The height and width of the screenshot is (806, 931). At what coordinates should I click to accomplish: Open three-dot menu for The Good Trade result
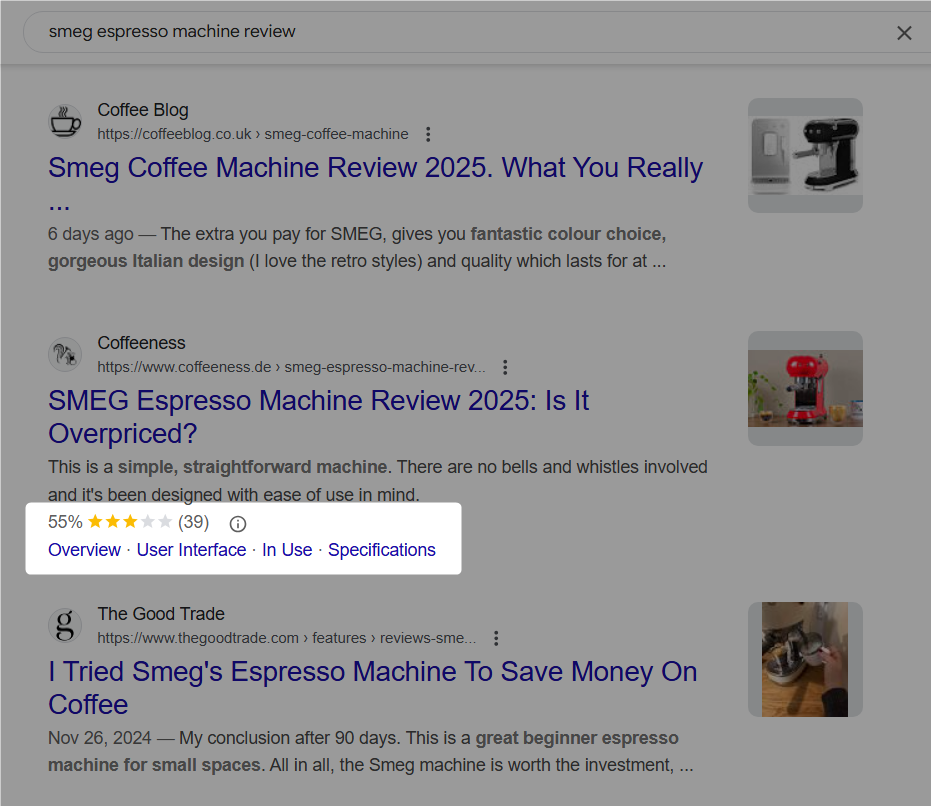496,638
